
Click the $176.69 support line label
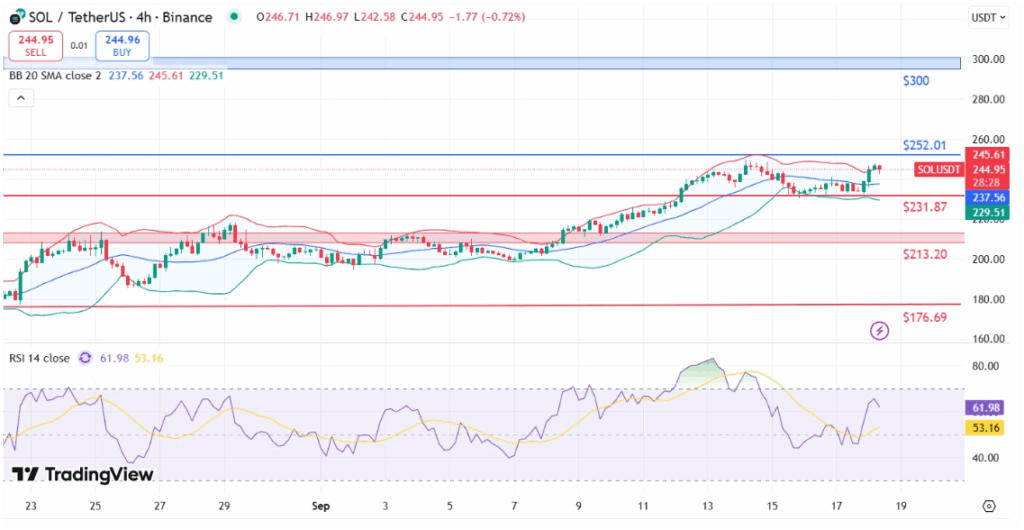(925, 317)
